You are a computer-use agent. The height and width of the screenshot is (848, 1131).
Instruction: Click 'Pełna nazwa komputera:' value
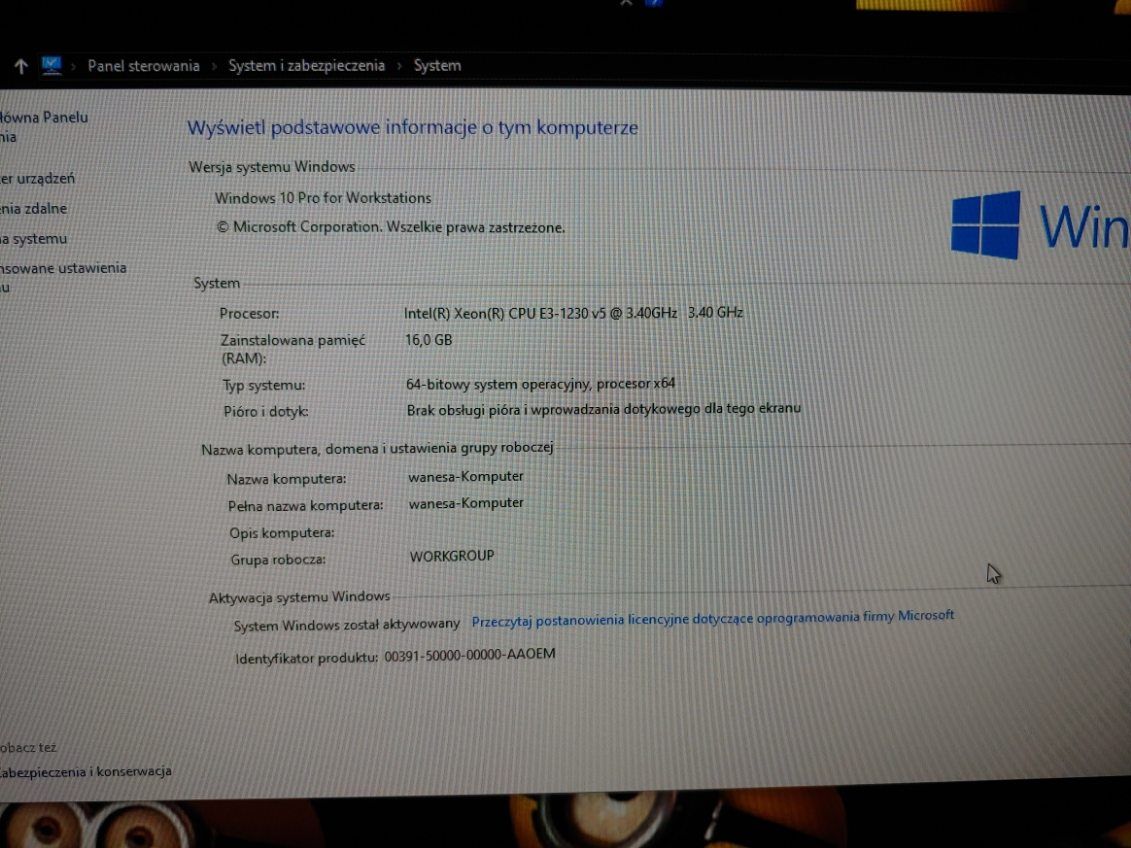(x=466, y=503)
